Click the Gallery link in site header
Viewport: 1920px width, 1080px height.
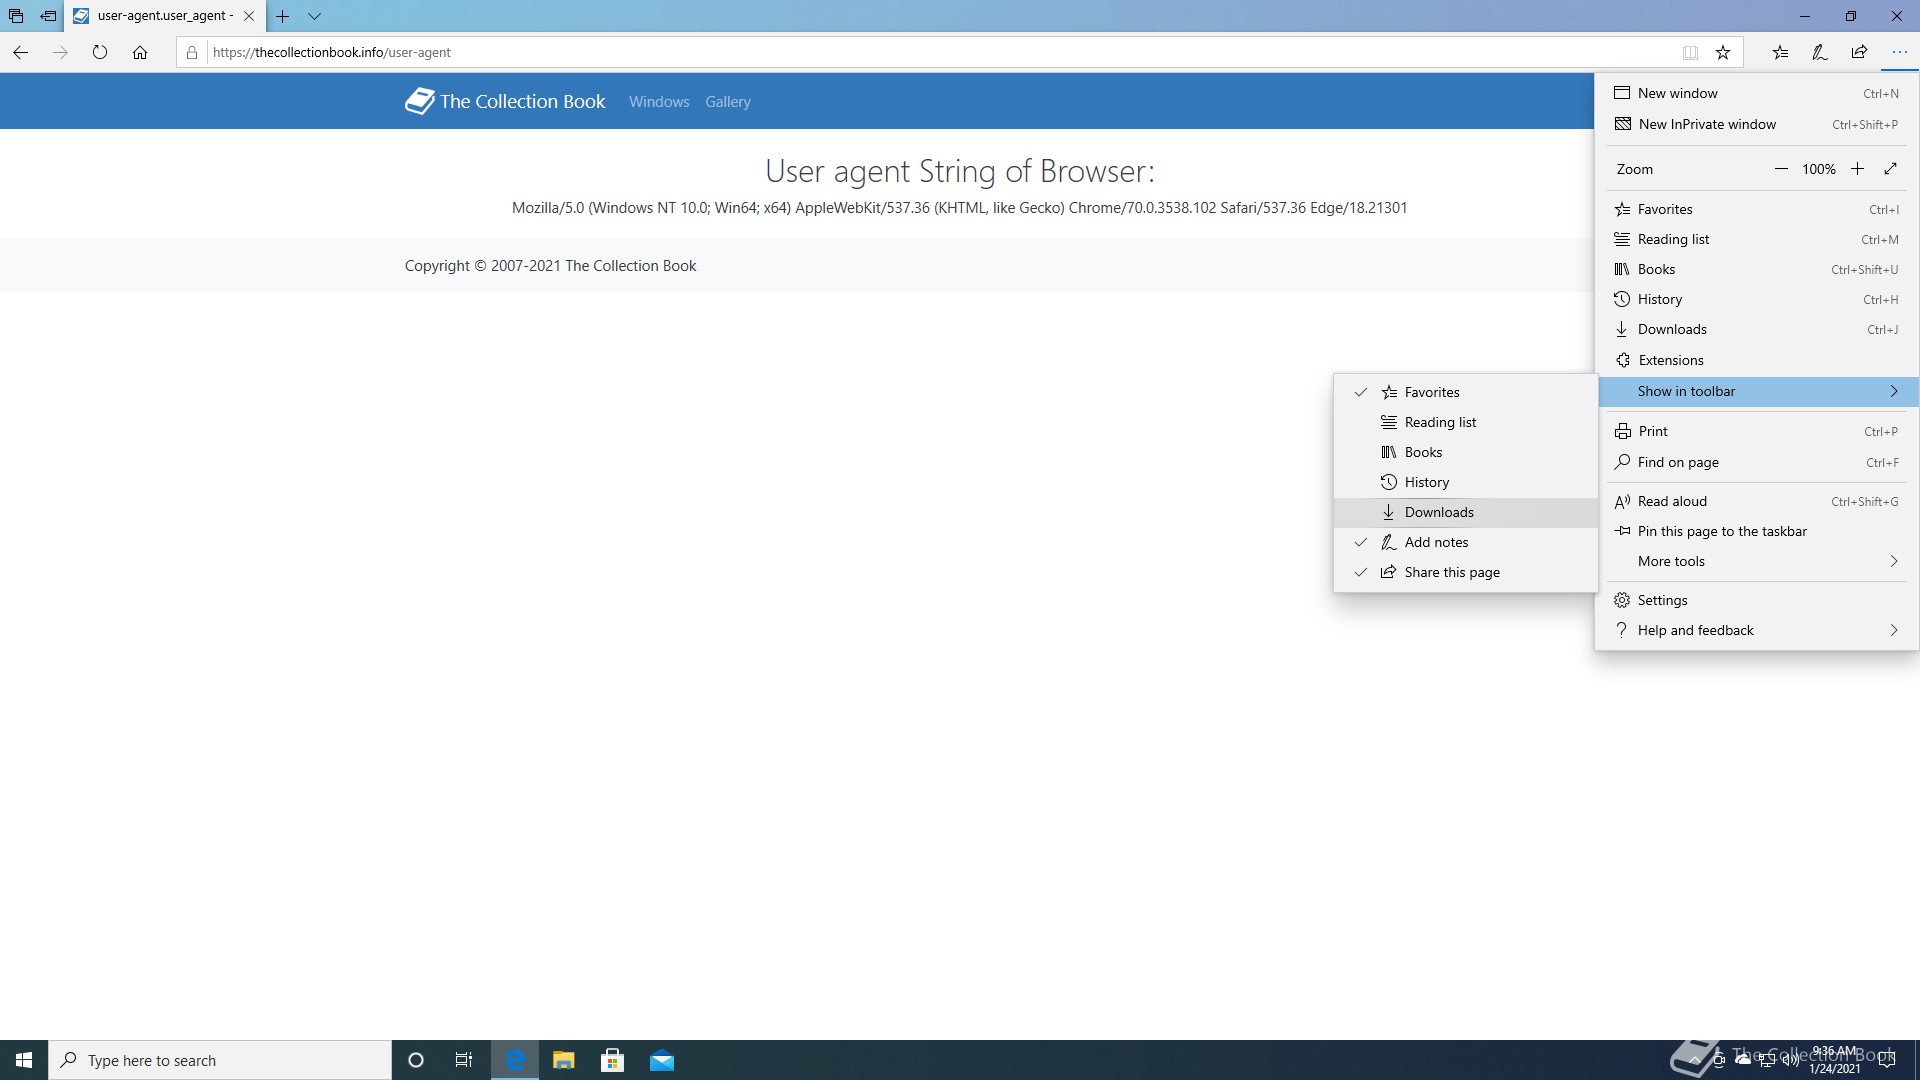[727, 102]
